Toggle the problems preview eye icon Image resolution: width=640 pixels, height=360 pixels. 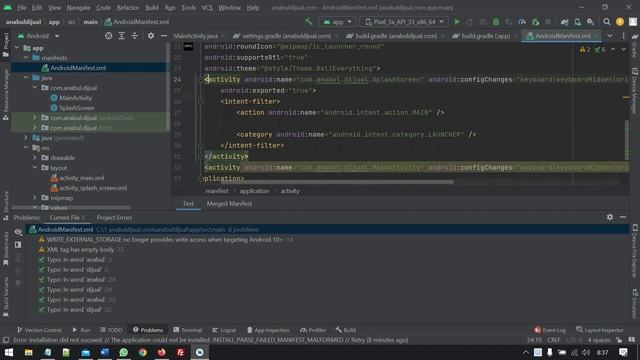click(x=18, y=231)
